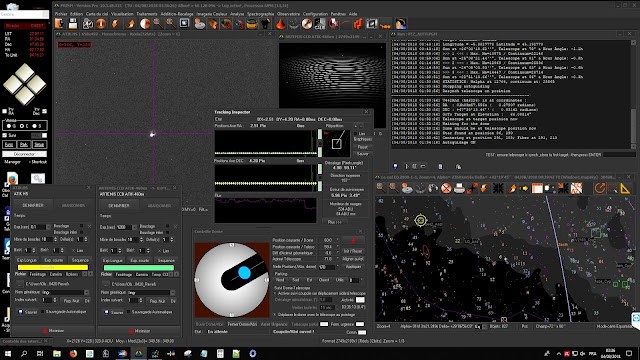
Task: Click red arrow button in dome control panel
Action: 353,240
